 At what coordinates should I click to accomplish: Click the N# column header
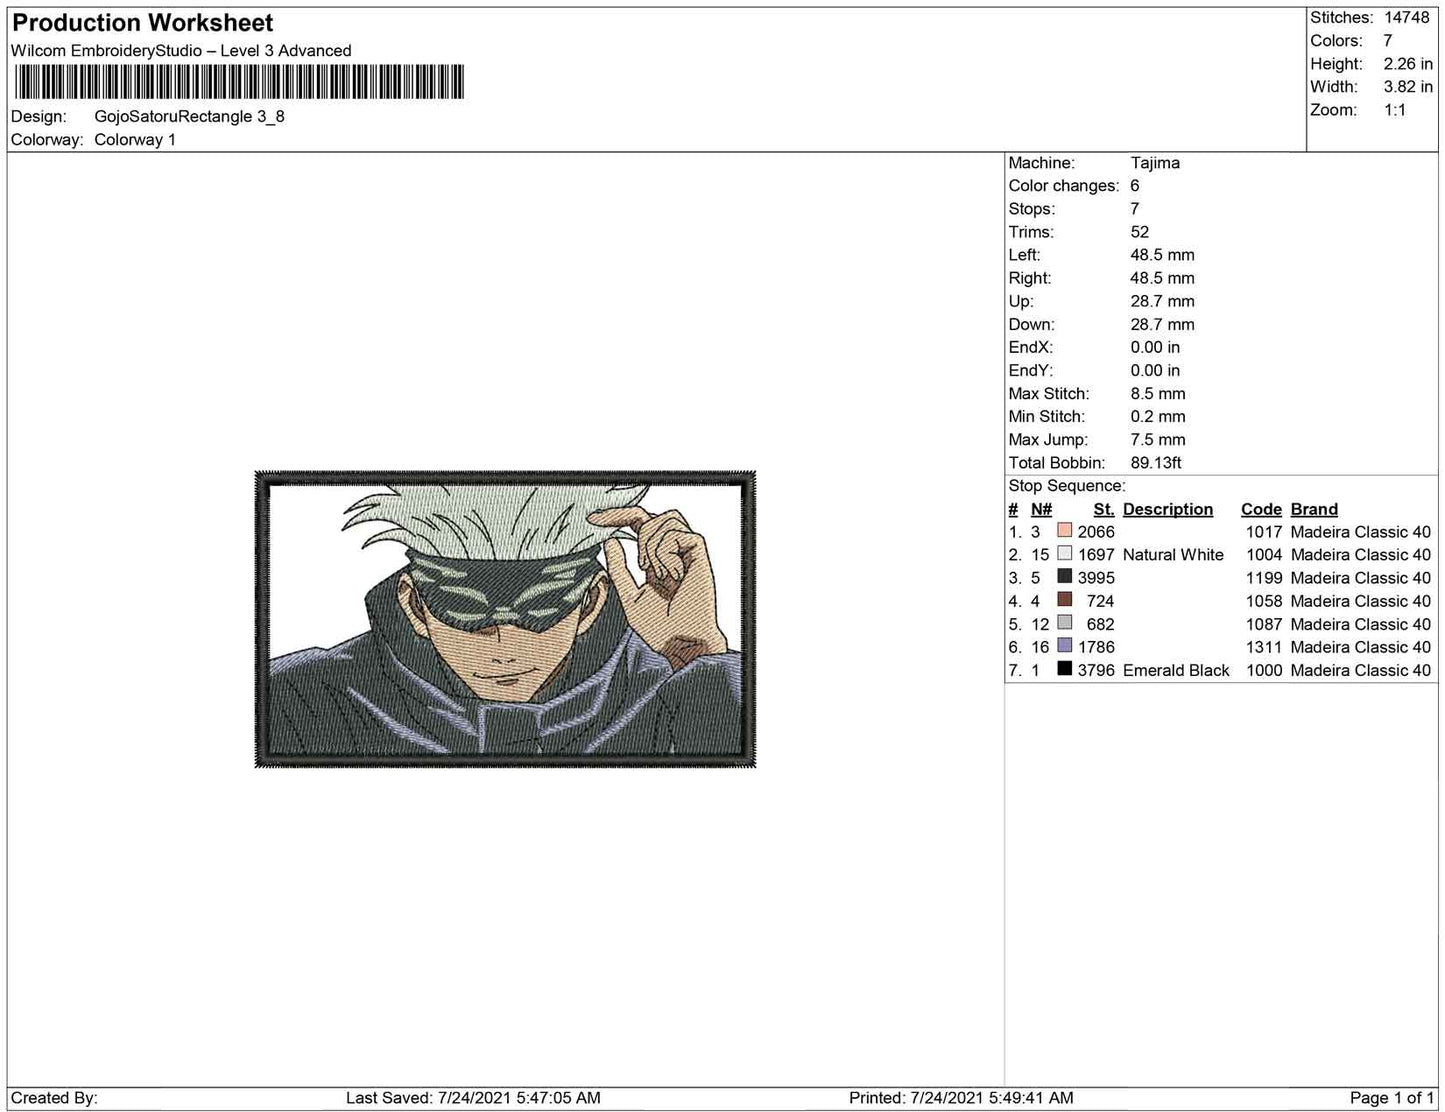click(1041, 509)
